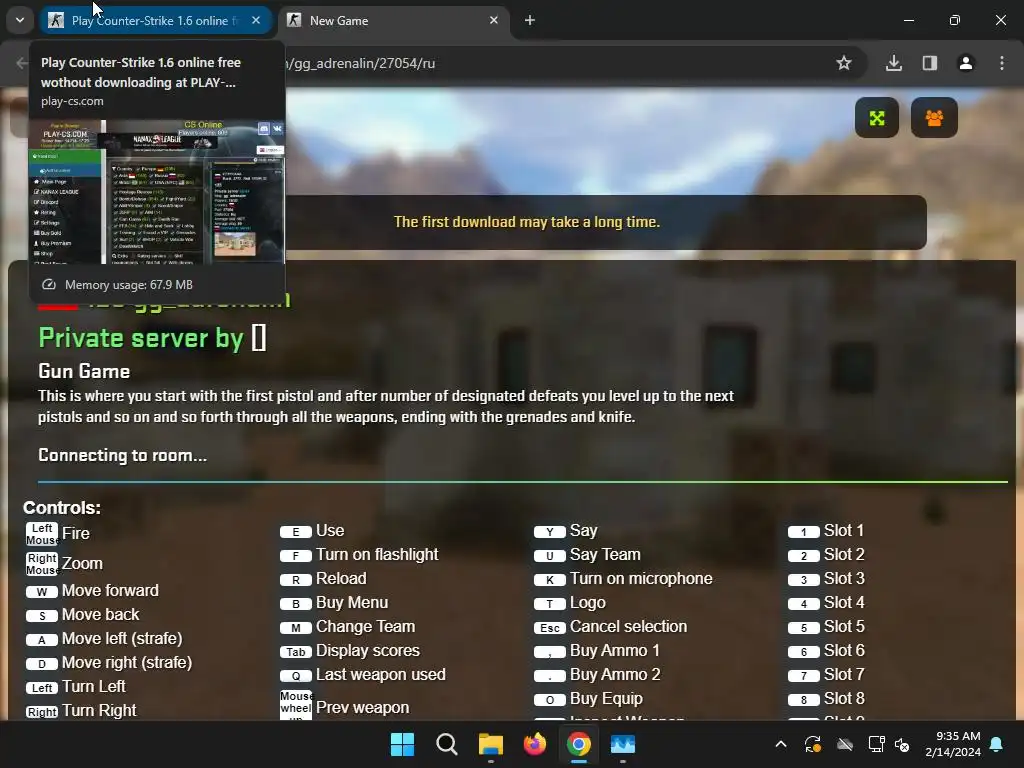
Task: Click the O key icon for Buy Equip
Action: click(x=550, y=700)
